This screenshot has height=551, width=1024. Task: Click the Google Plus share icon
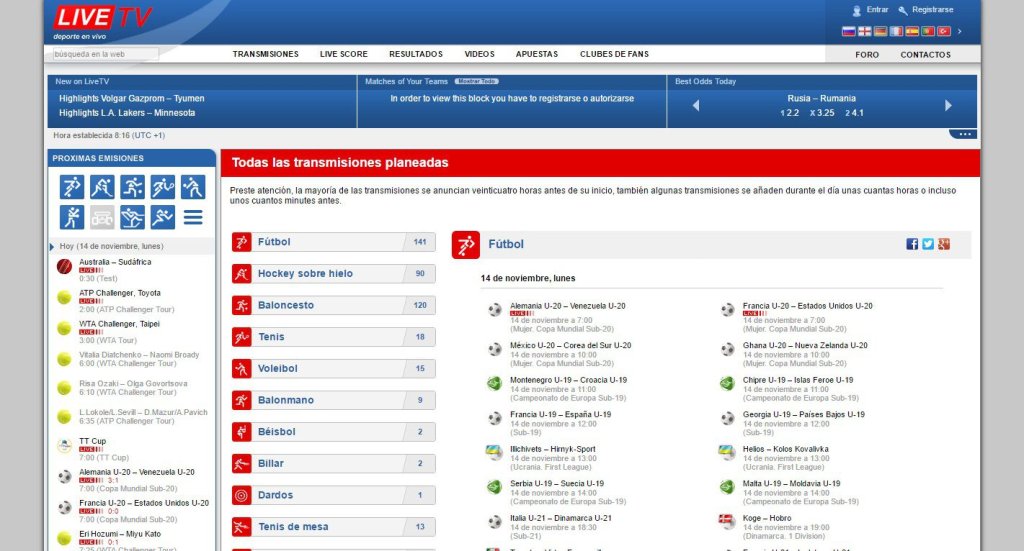coord(943,244)
